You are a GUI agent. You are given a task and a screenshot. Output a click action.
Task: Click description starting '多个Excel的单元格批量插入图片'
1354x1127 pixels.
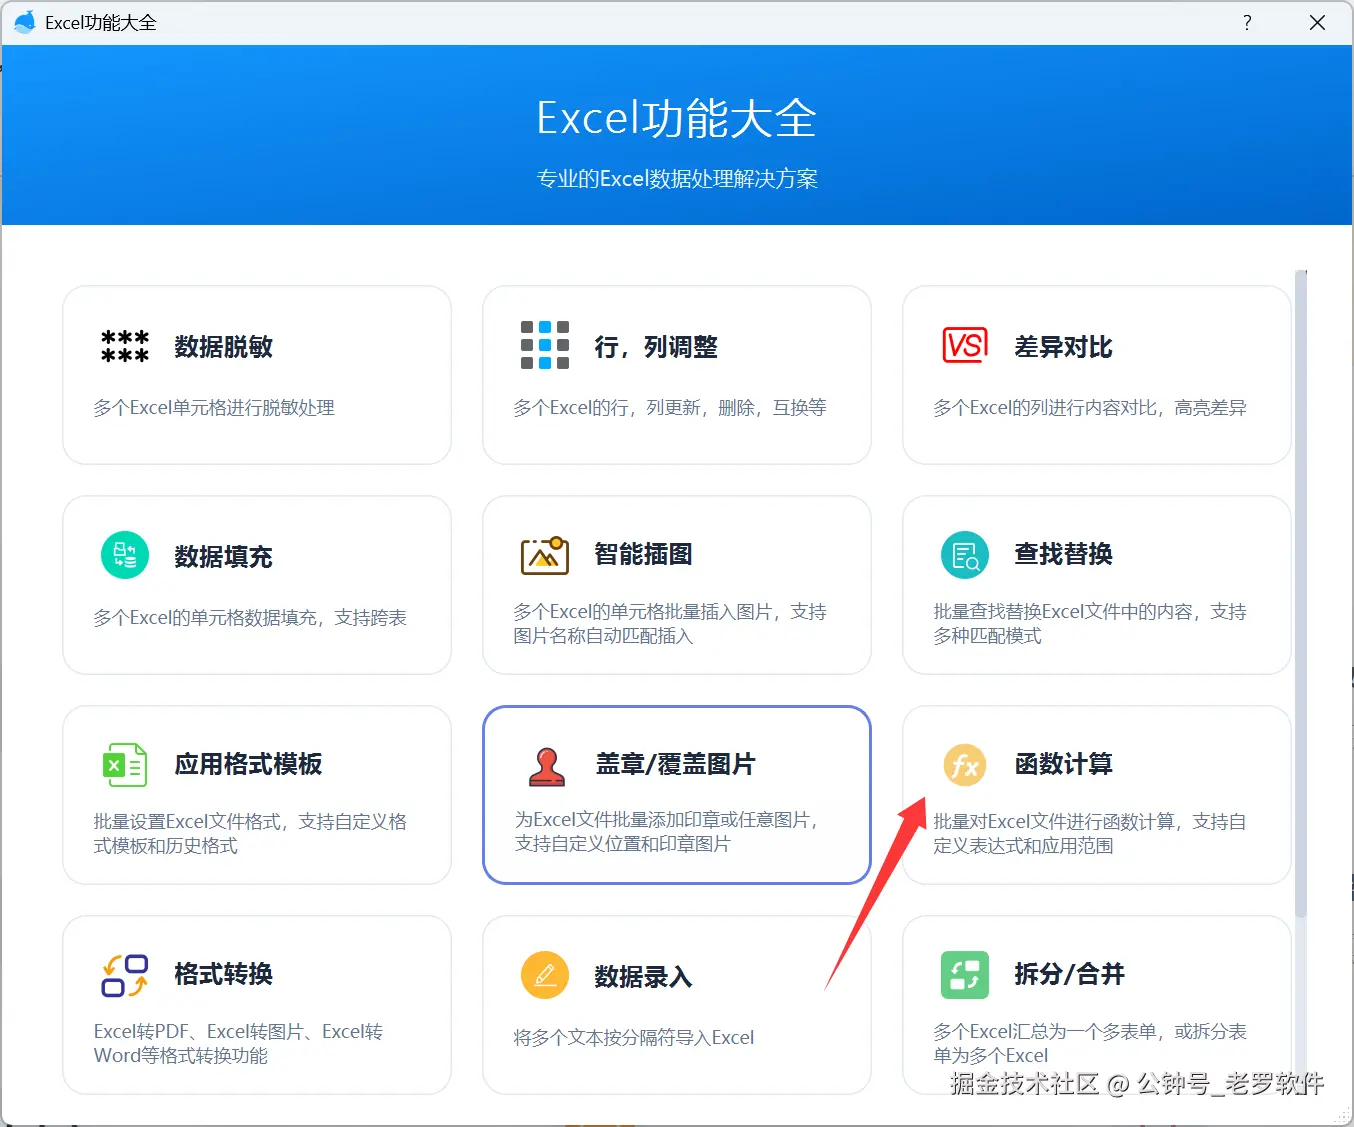click(x=670, y=624)
